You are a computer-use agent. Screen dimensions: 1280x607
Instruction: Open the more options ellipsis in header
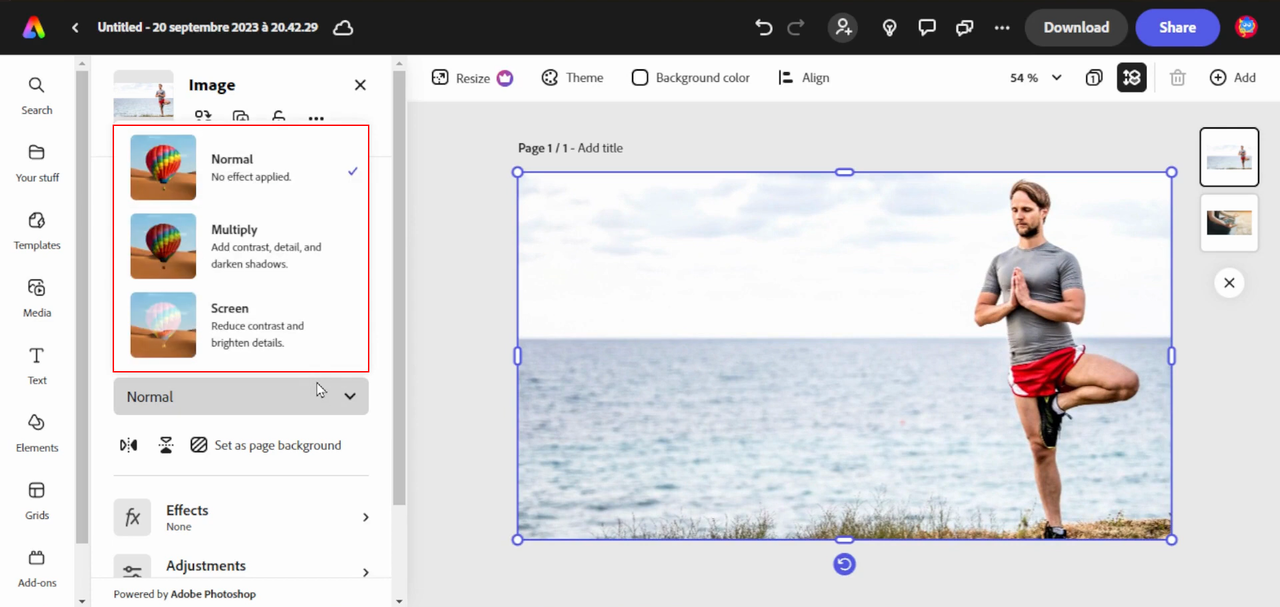(x=1002, y=28)
